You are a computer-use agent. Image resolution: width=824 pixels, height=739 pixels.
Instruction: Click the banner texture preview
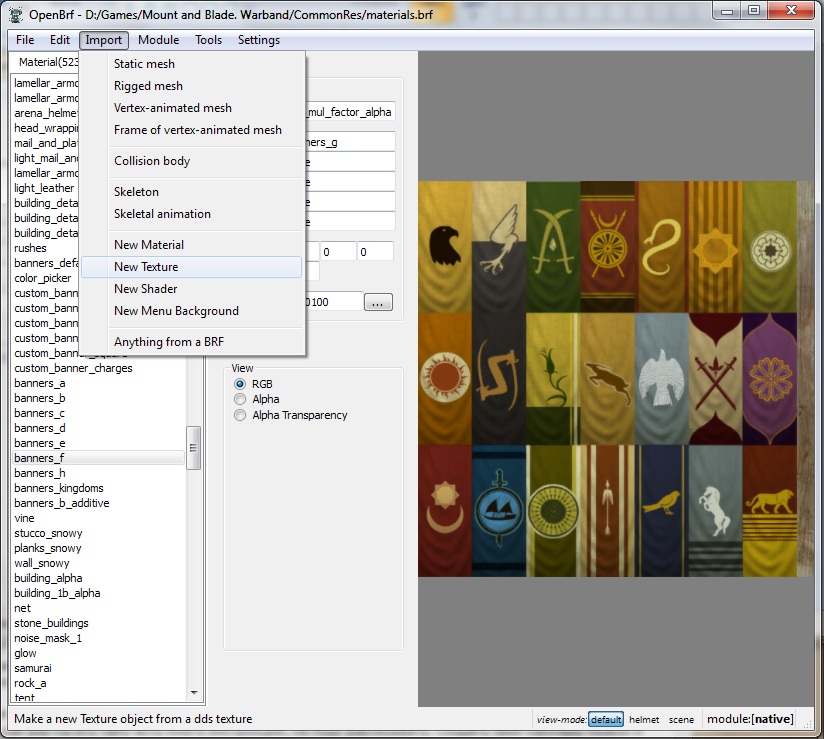[x=615, y=379]
